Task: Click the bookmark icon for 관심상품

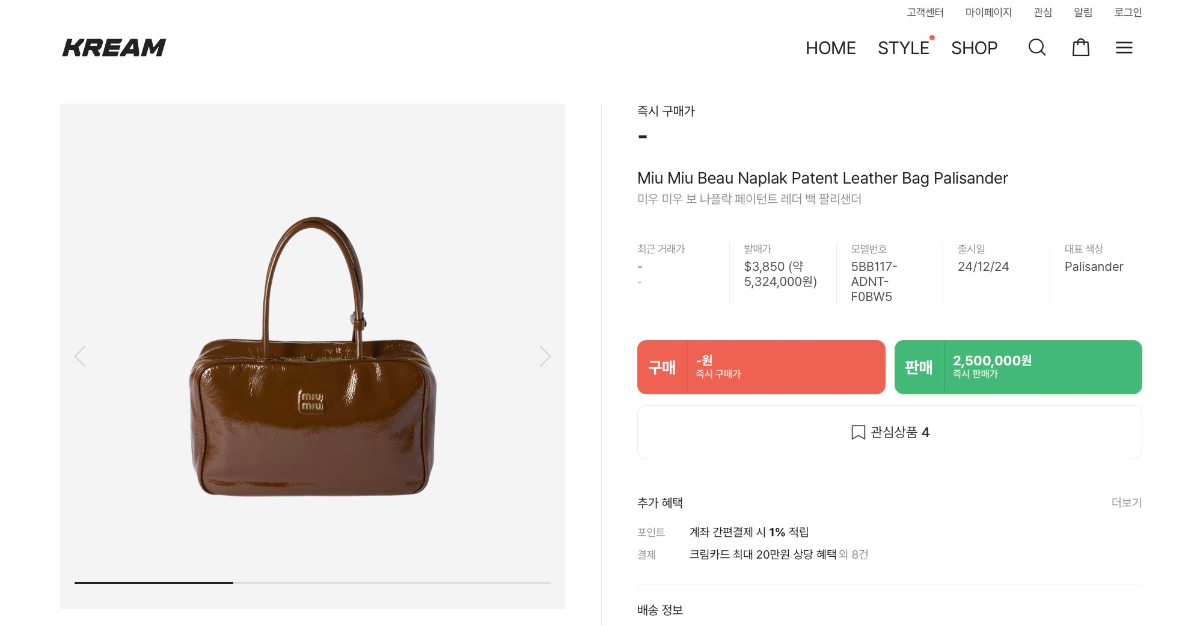Action: click(x=858, y=432)
